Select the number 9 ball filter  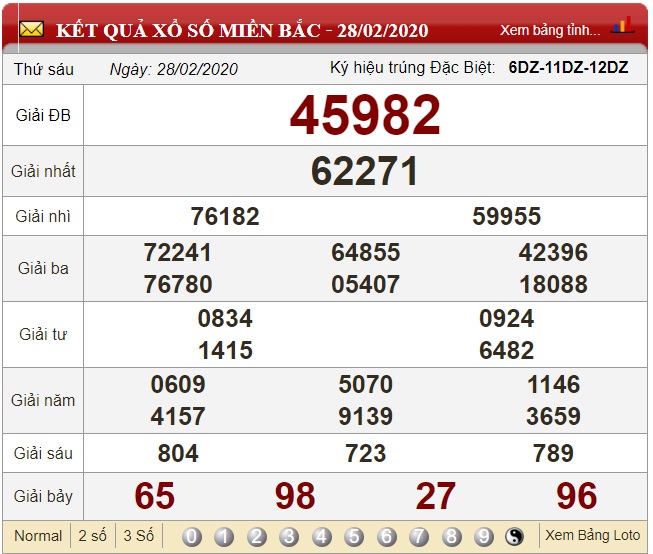click(483, 537)
